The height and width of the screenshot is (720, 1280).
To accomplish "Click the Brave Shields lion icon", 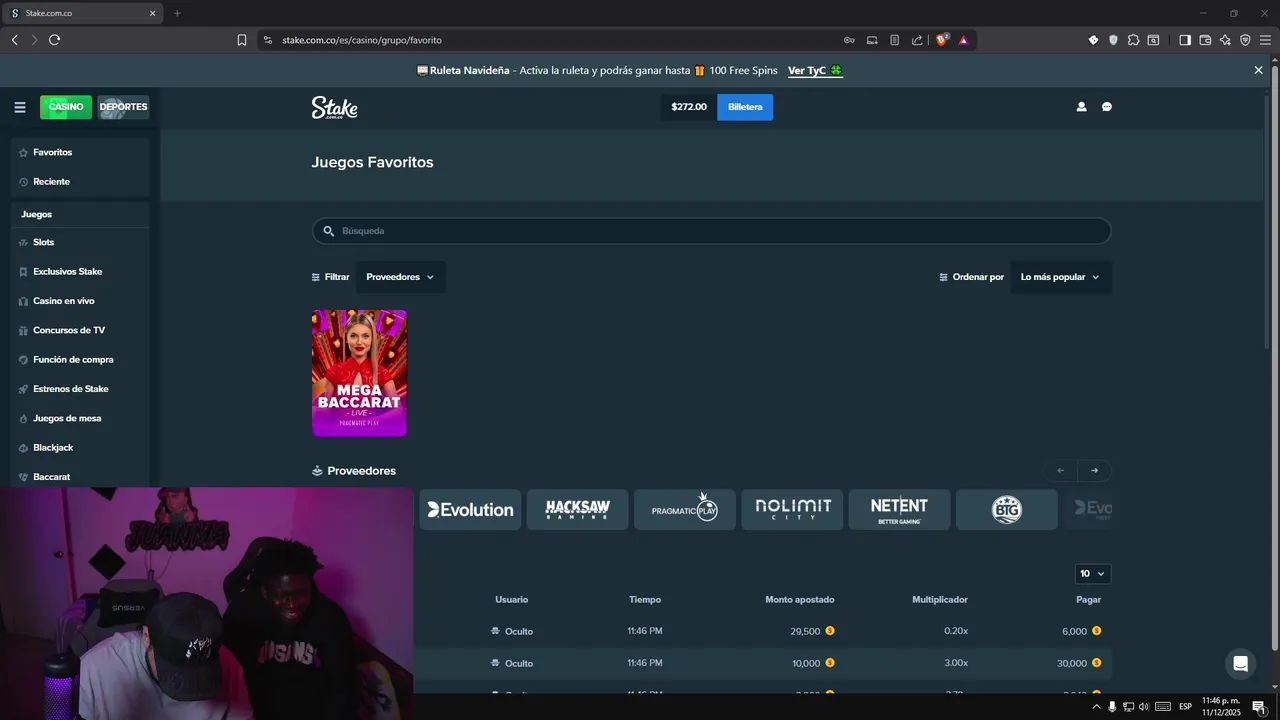I will [942, 40].
